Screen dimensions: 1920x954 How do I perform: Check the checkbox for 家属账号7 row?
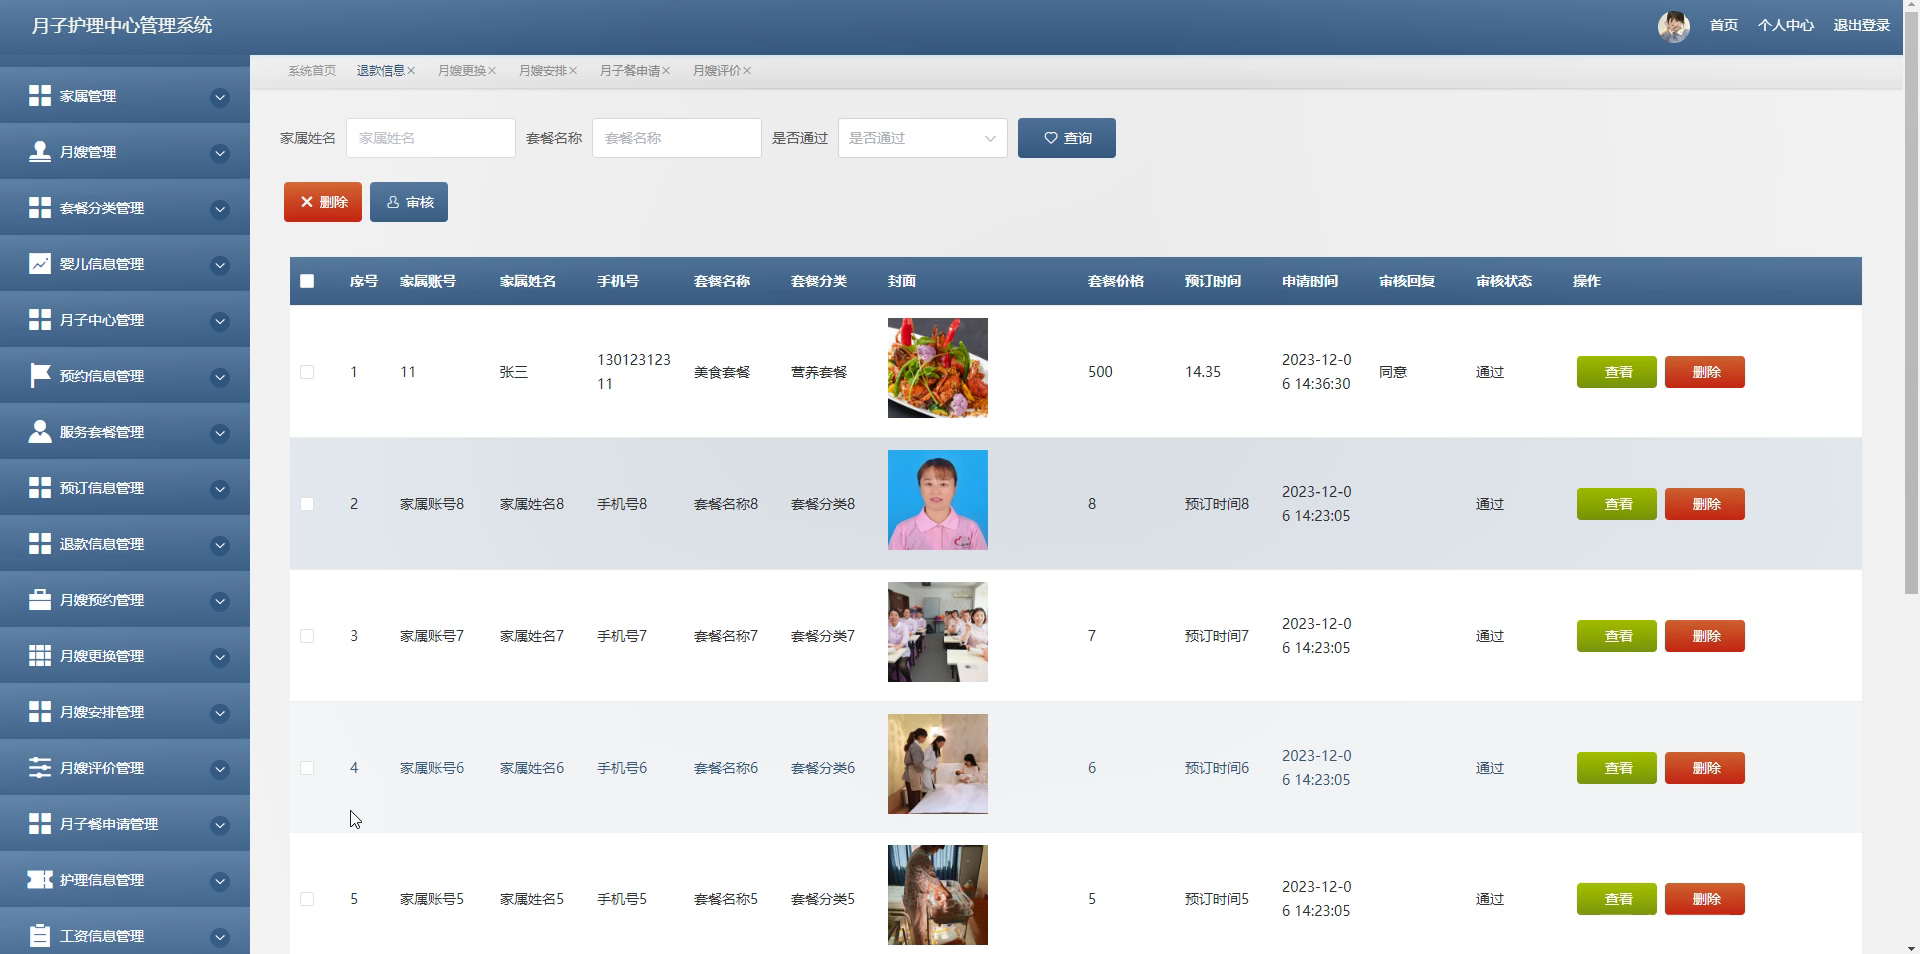(x=307, y=636)
